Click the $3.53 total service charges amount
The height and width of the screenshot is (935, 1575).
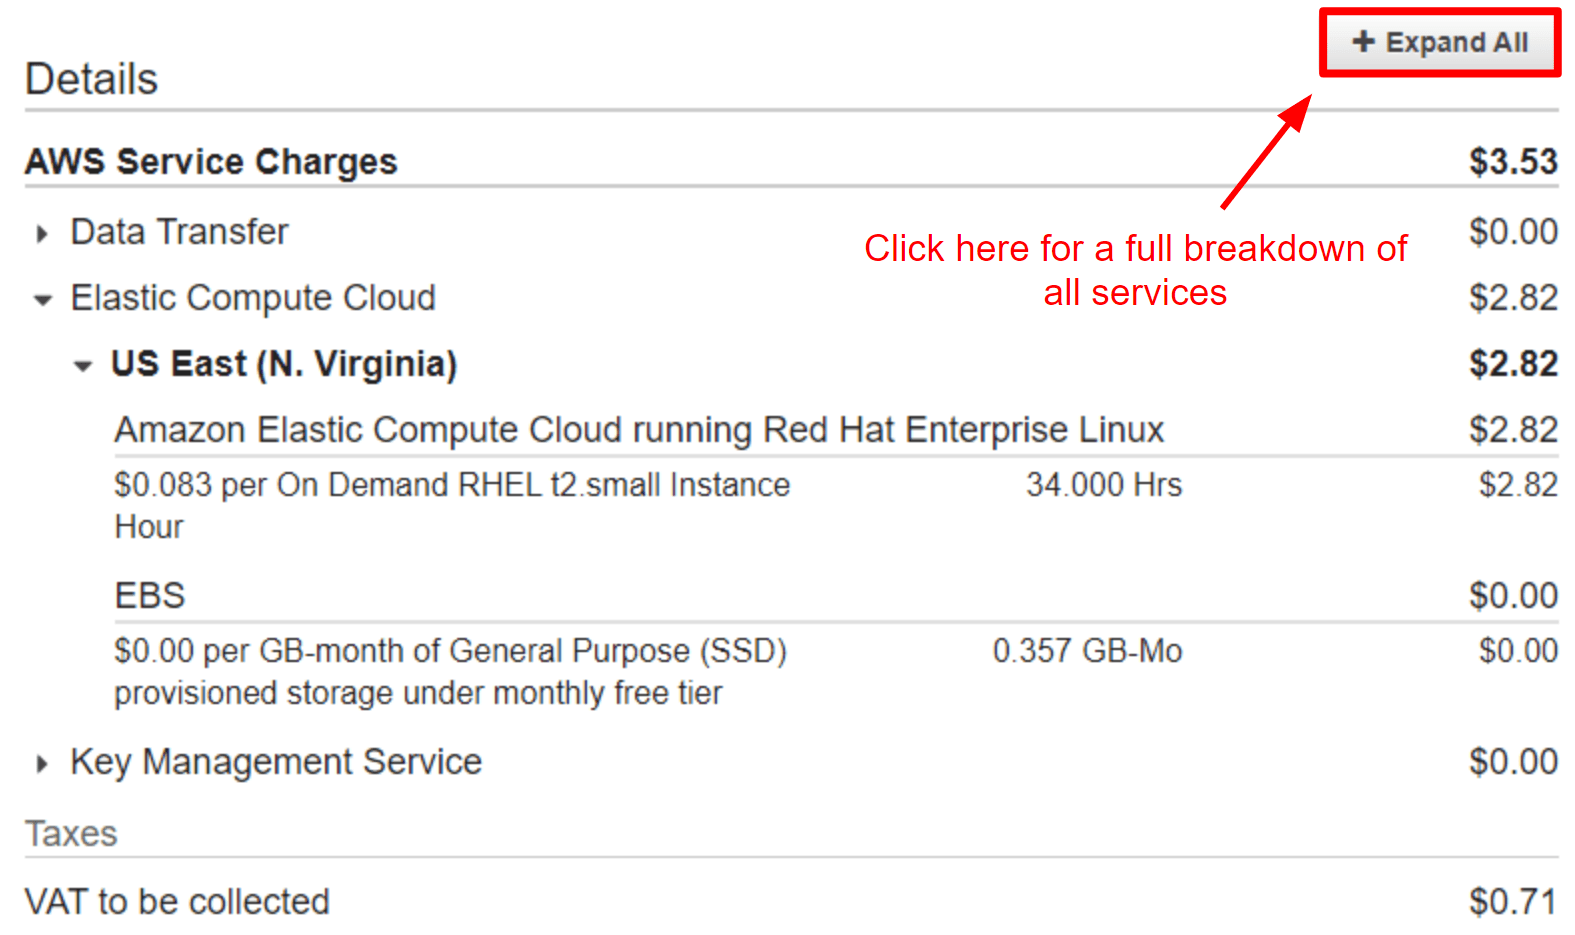[1513, 162]
